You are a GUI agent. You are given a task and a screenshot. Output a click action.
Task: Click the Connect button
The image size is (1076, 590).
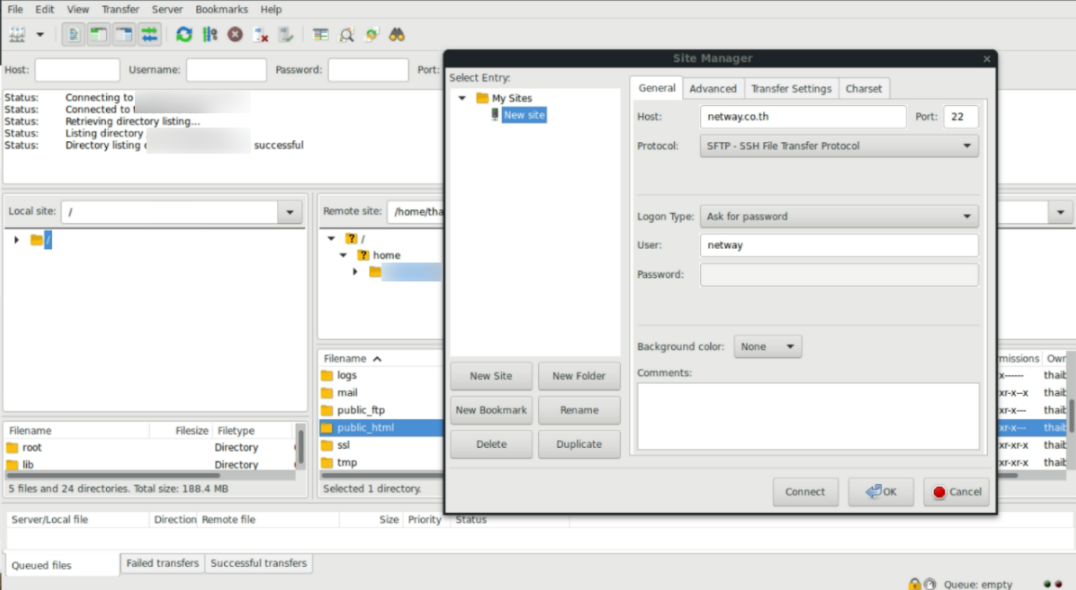[805, 492]
